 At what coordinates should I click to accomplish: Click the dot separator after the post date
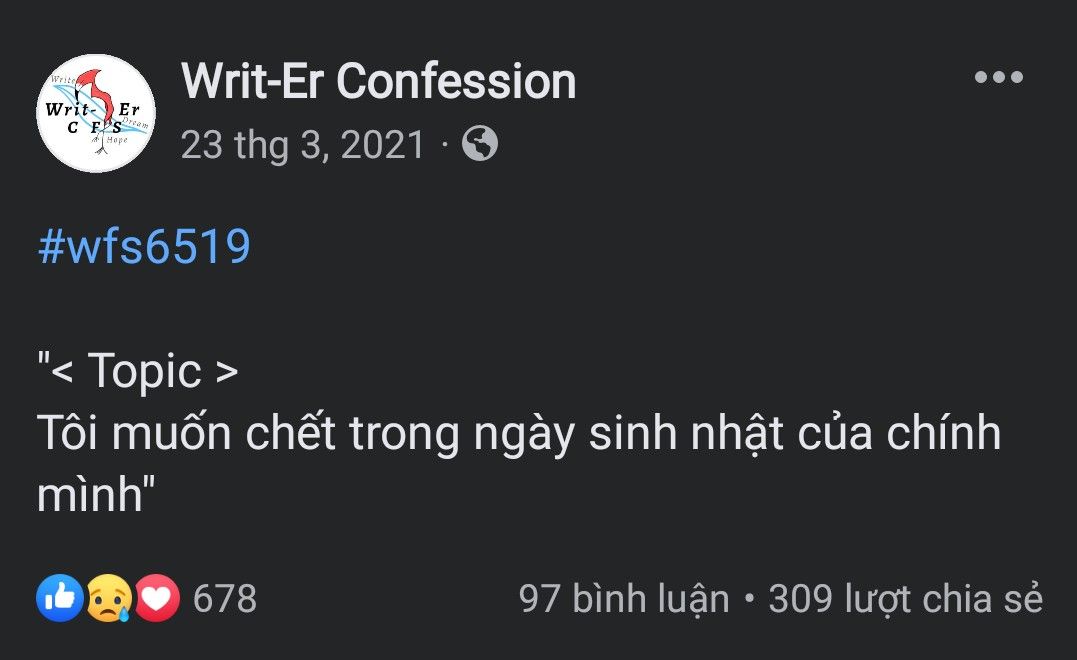pyautogui.click(x=444, y=146)
